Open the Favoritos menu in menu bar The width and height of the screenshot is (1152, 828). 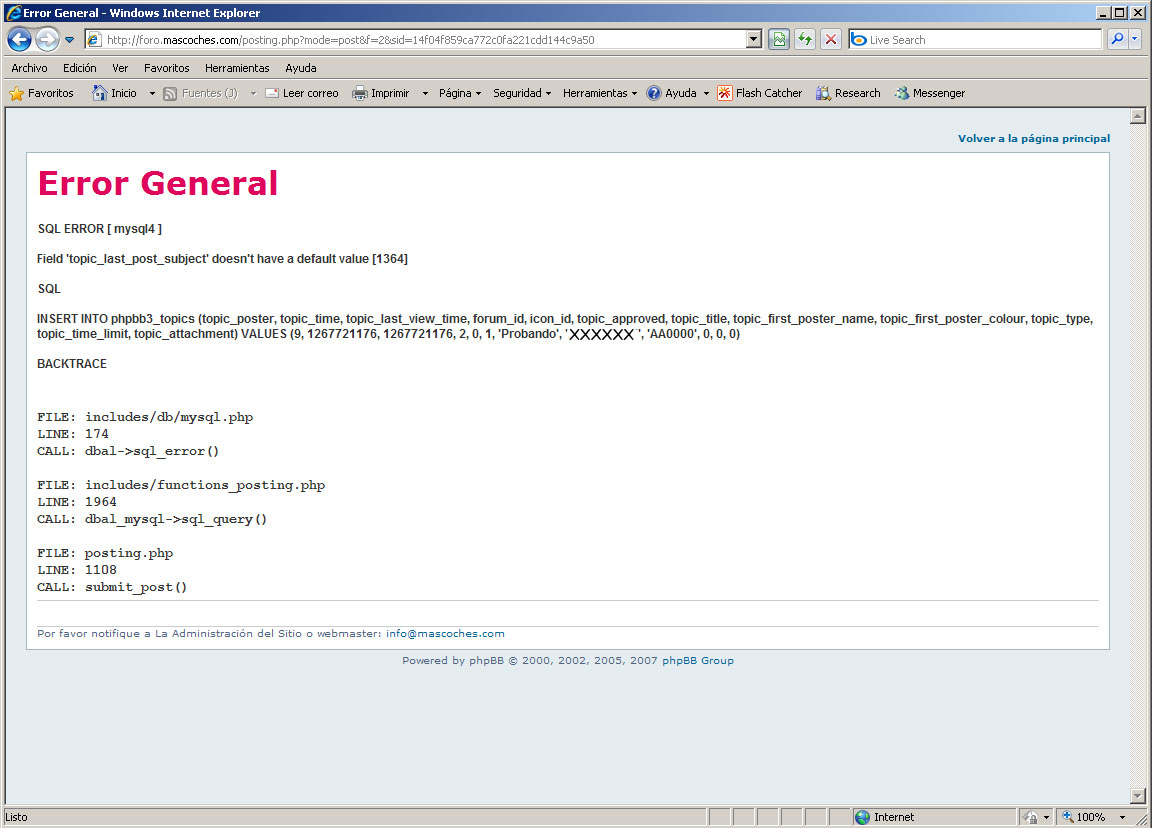pyautogui.click(x=167, y=68)
